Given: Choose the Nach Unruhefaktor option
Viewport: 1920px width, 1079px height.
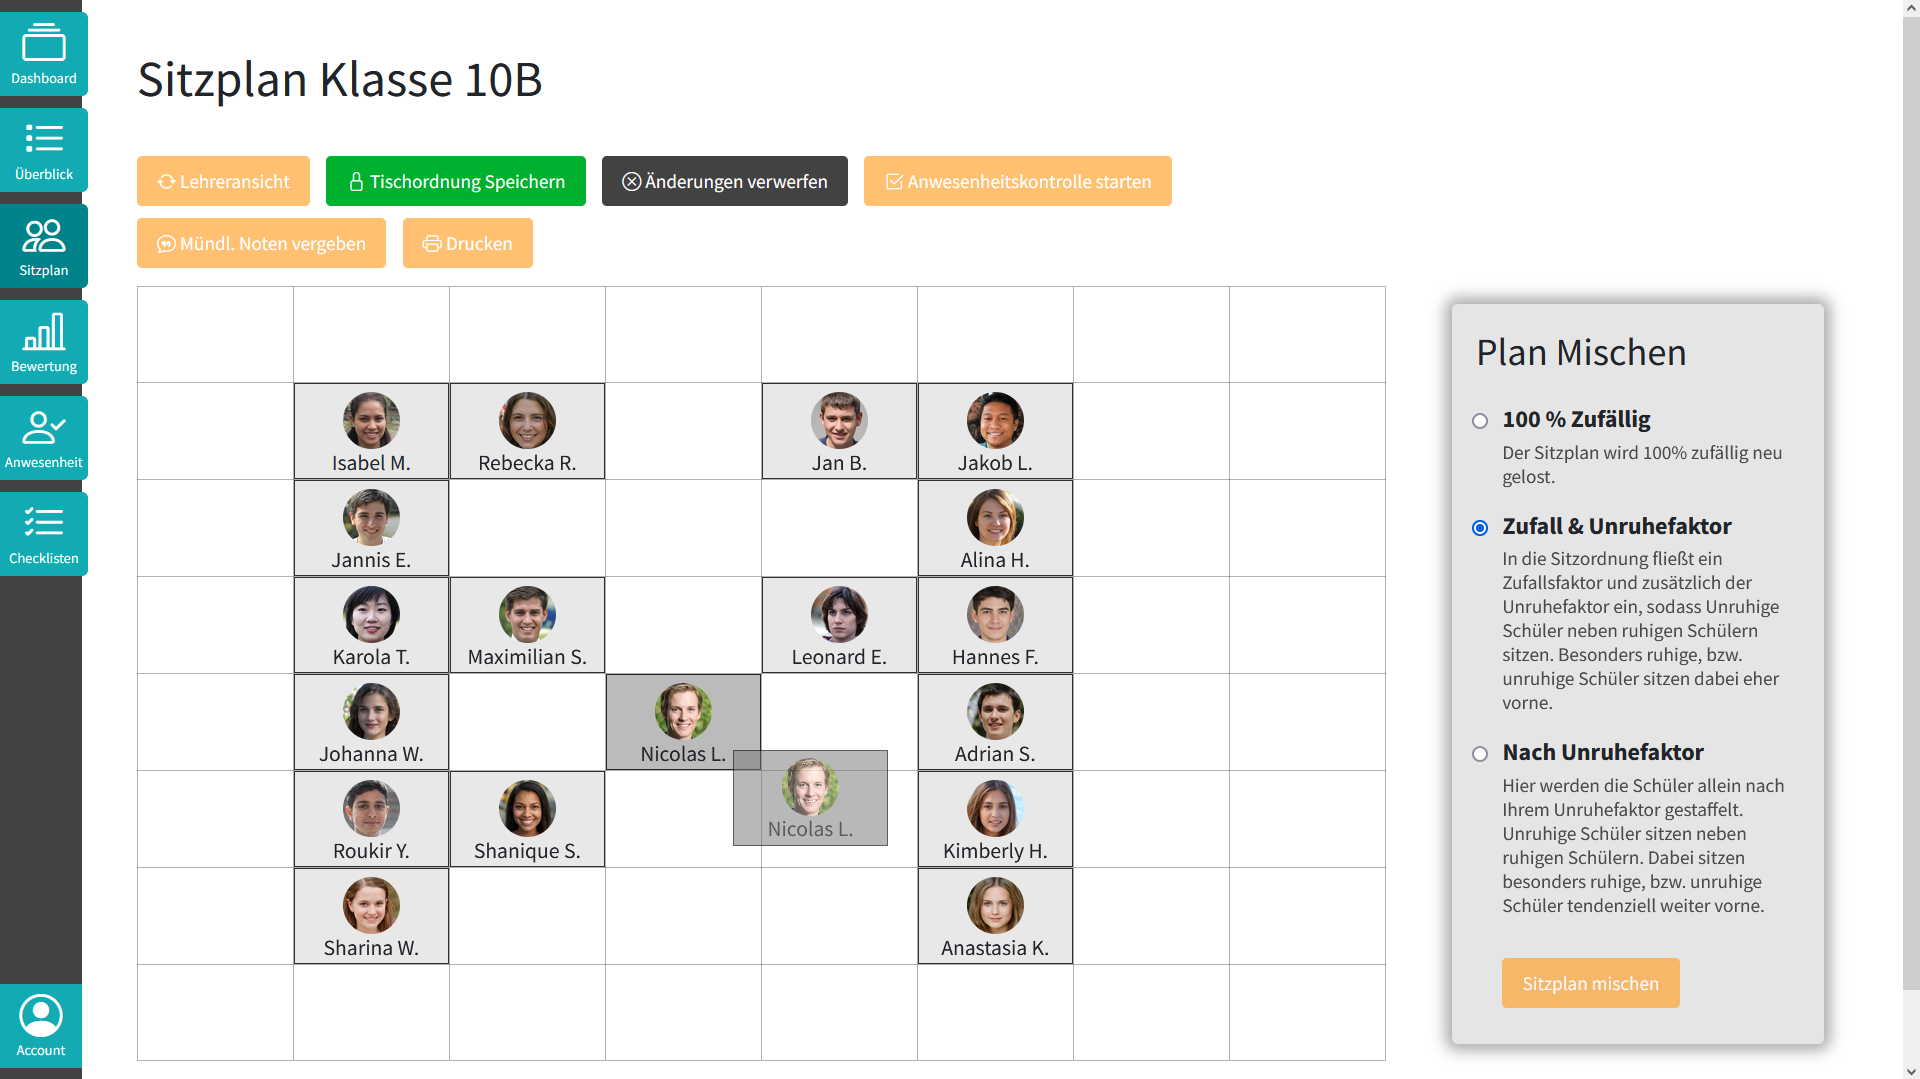Looking at the screenshot, I should point(1480,754).
